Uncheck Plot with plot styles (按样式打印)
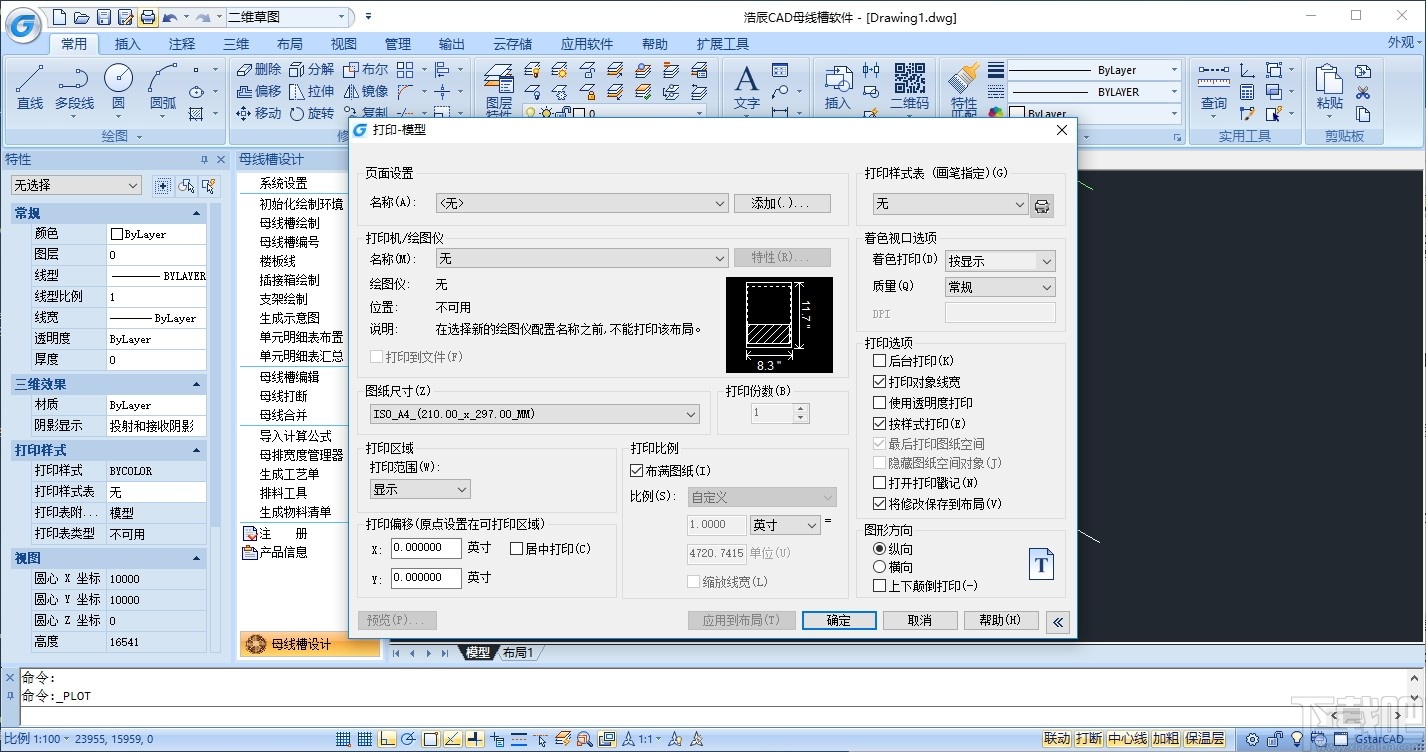Screen dimensions: 1426x752 click(x=880, y=424)
